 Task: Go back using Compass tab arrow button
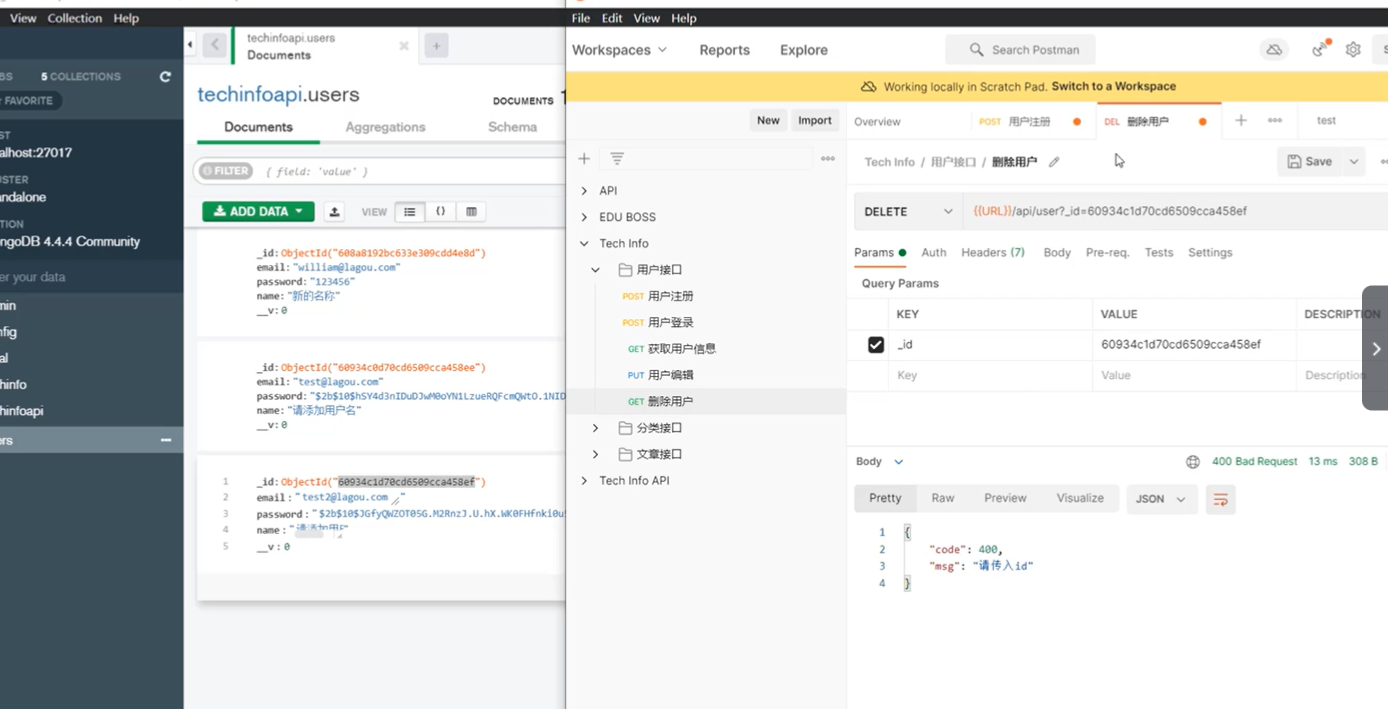pyautogui.click(x=214, y=45)
